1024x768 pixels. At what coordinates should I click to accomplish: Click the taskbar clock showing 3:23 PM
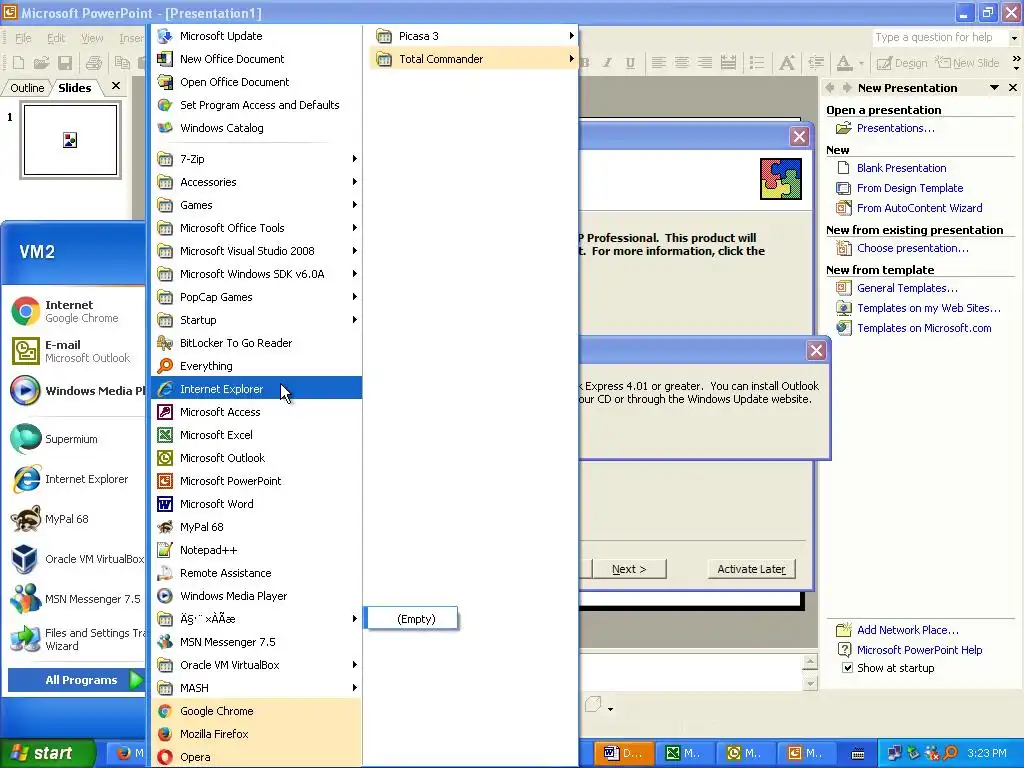[x=987, y=753]
